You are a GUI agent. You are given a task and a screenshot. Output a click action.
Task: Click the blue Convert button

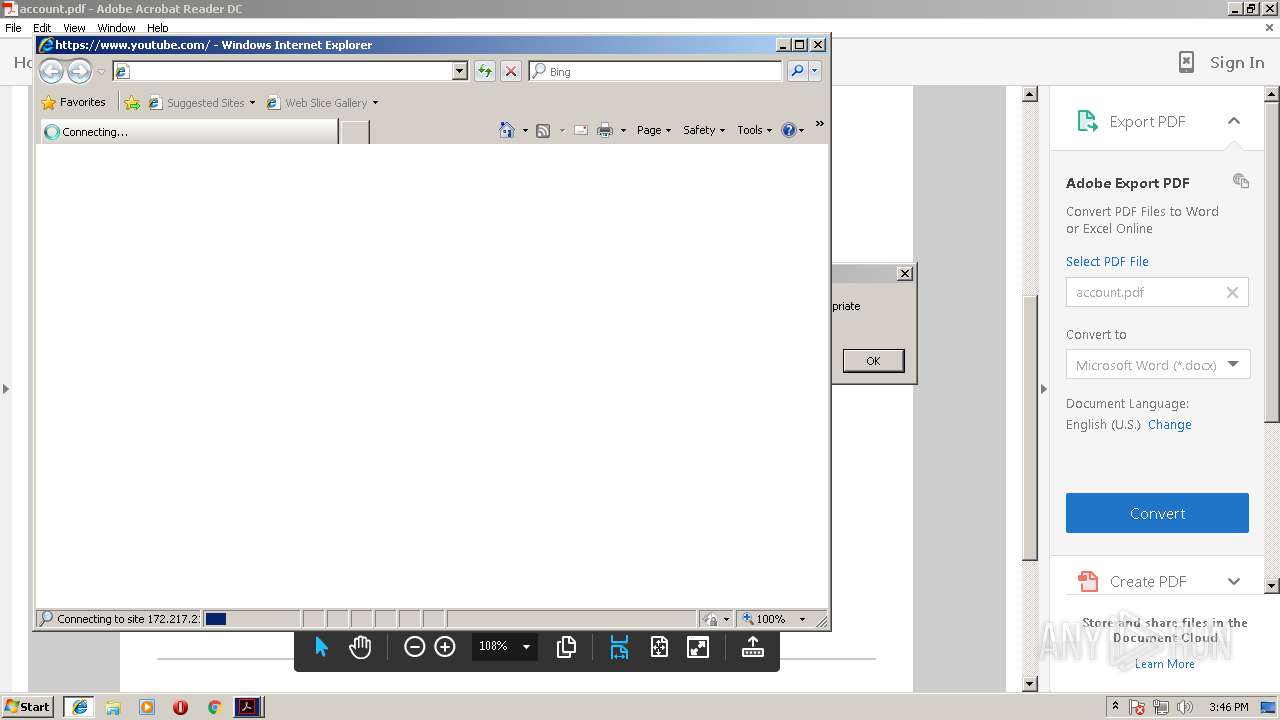pyautogui.click(x=1157, y=513)
